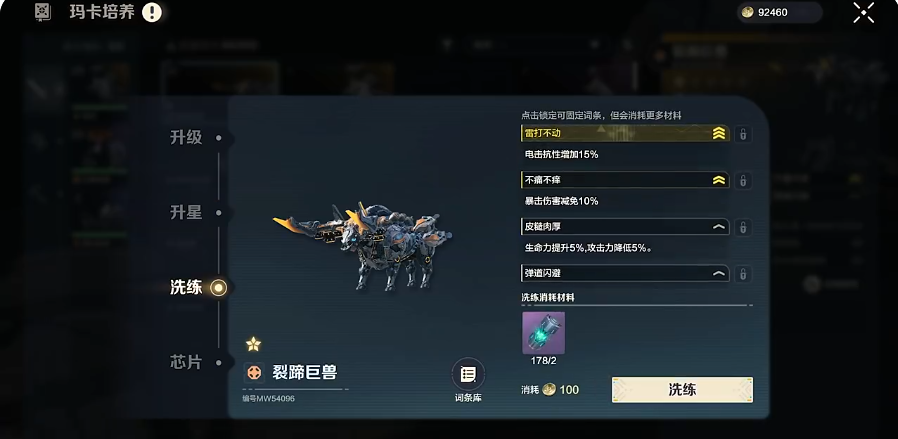Open the 芯片 tab
The height and width of the screenshot is (439, 898).
pos(186,362)
